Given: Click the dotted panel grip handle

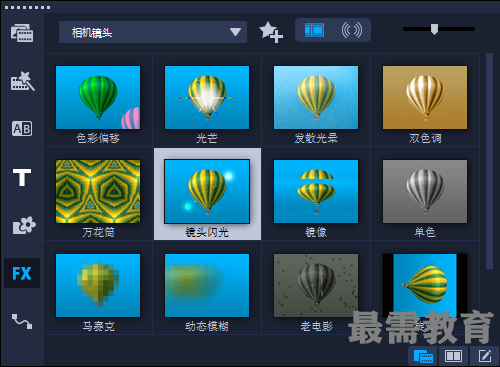Looking at the screenshot, I should (27, 7).
